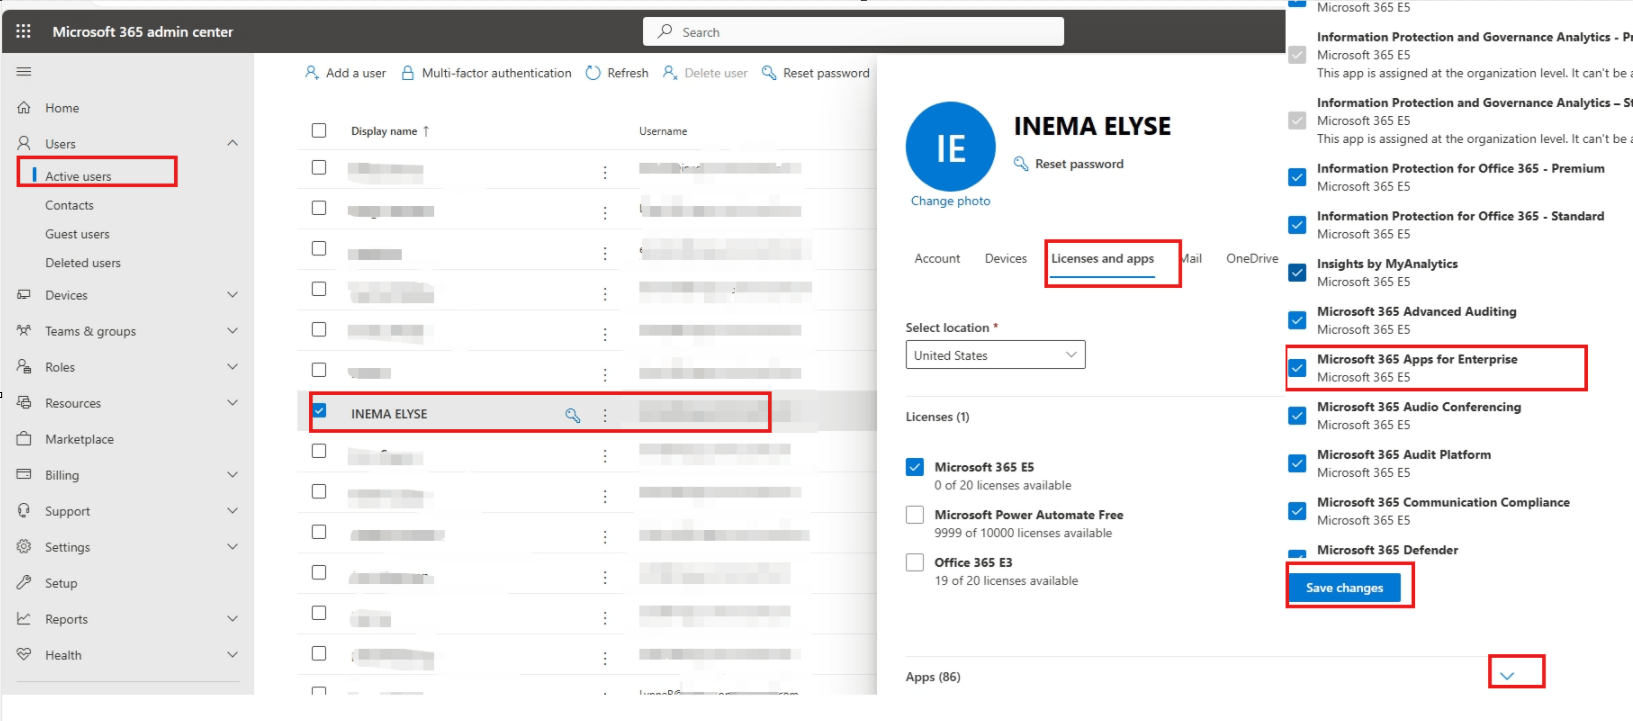Screen dimensions: 1633x721
Task: Click the Refresh circular arrow icon
Action: [x=593, y=73]
